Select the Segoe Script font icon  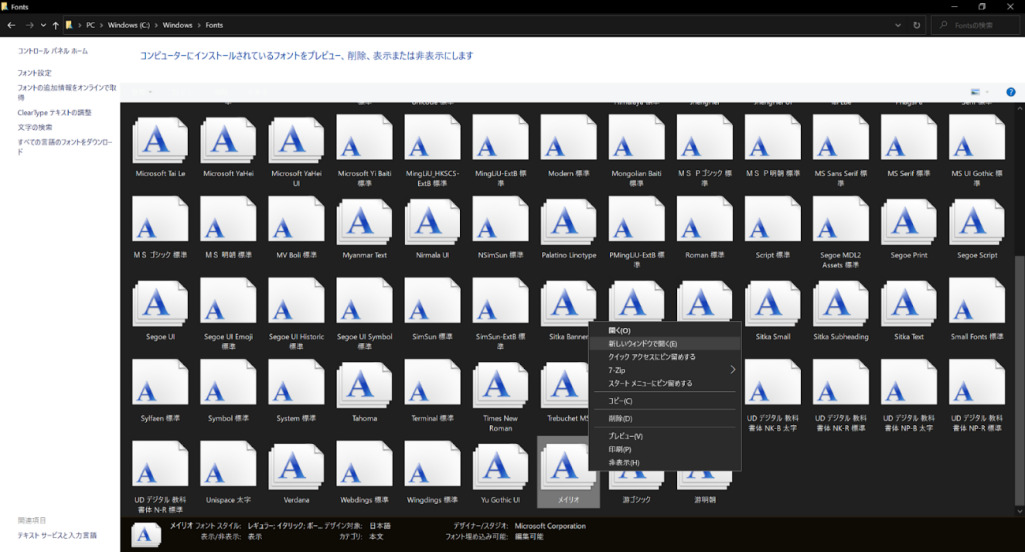point(977,221)
